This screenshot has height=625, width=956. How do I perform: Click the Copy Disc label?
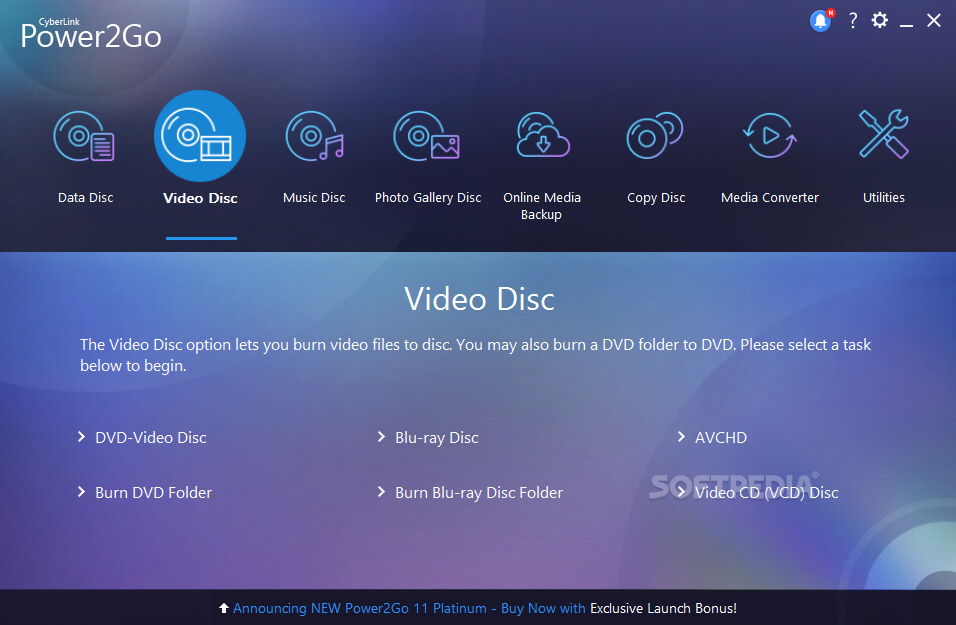[x=656, y=198]
